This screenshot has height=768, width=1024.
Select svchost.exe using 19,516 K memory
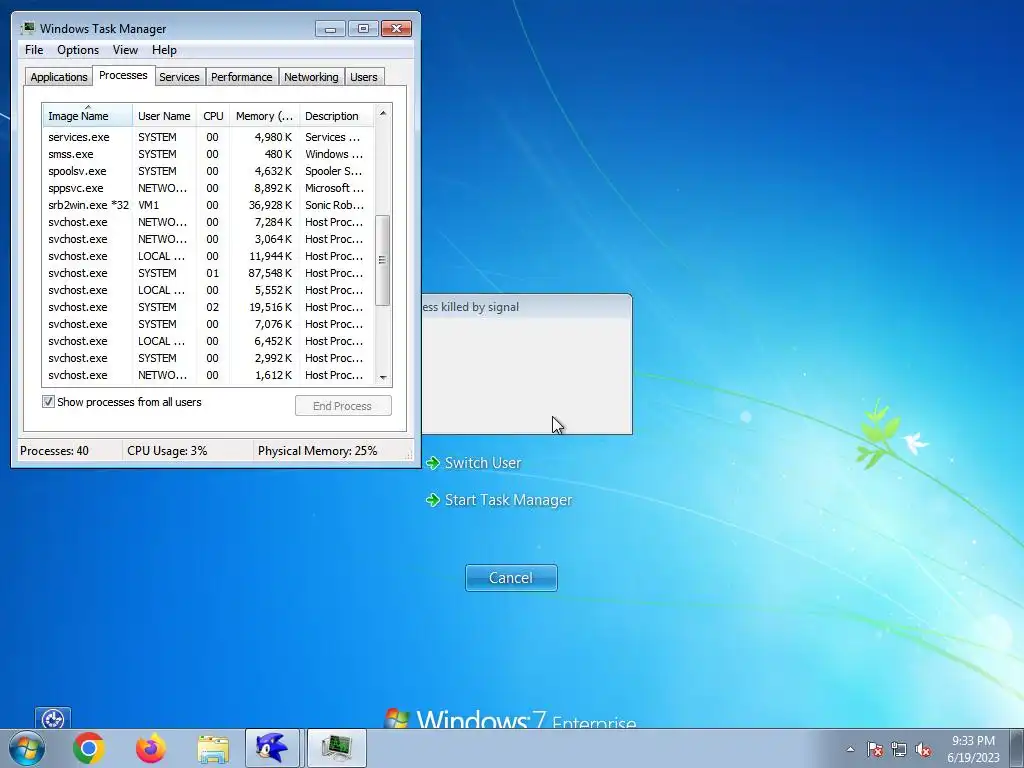tap(208, 307)
